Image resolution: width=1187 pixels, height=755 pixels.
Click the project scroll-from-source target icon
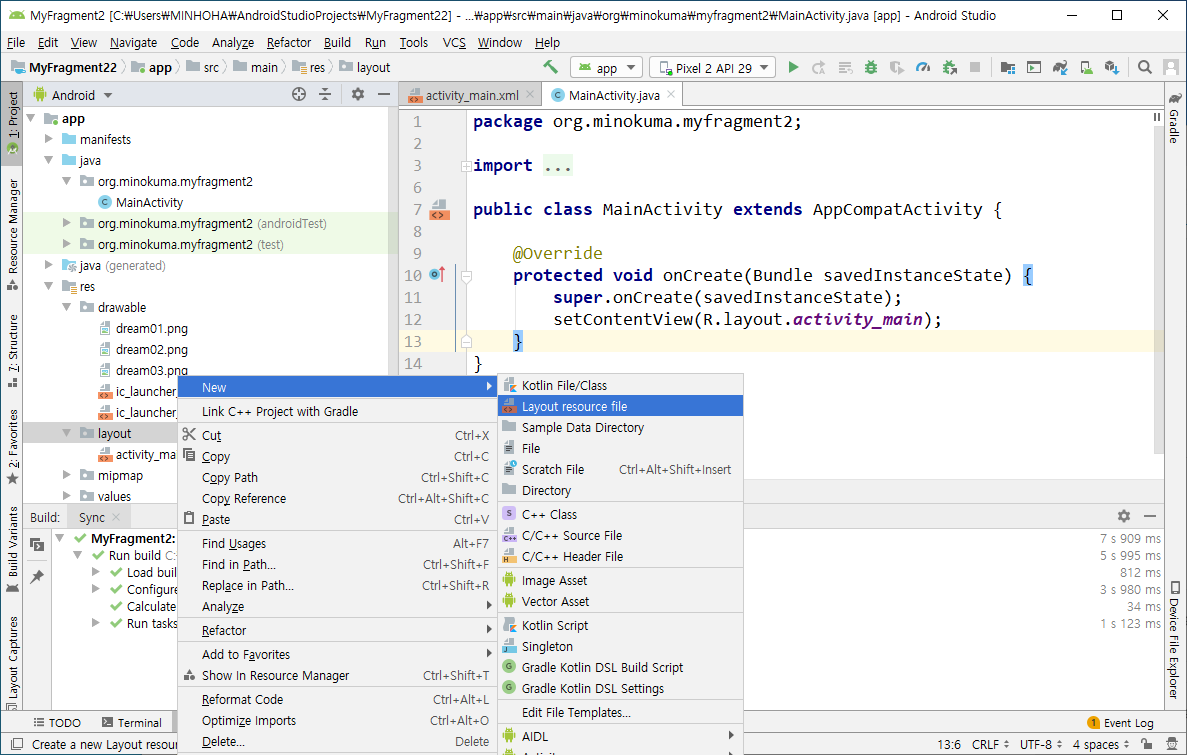point(299,95)
